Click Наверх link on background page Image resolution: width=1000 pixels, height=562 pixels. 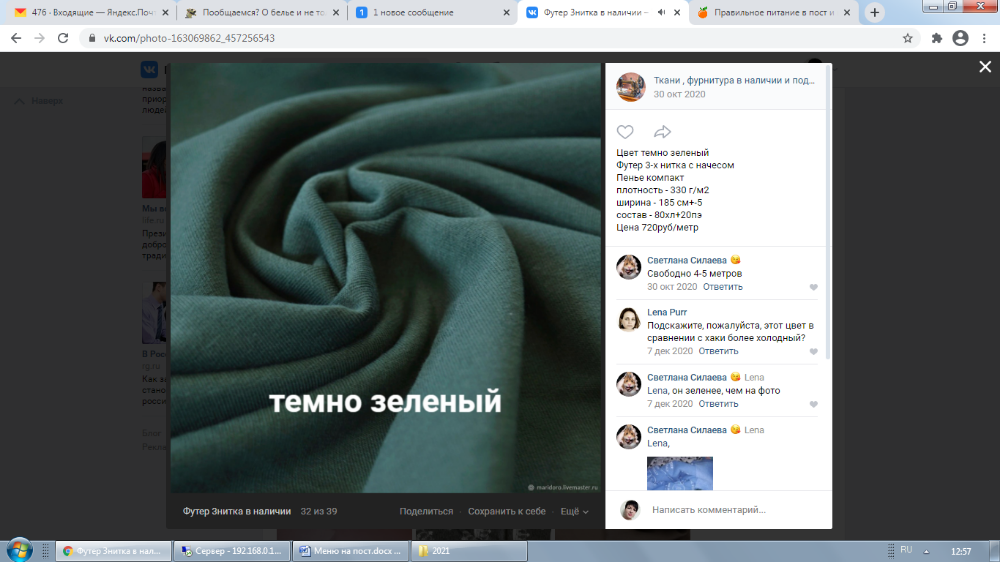coord(40,101)
